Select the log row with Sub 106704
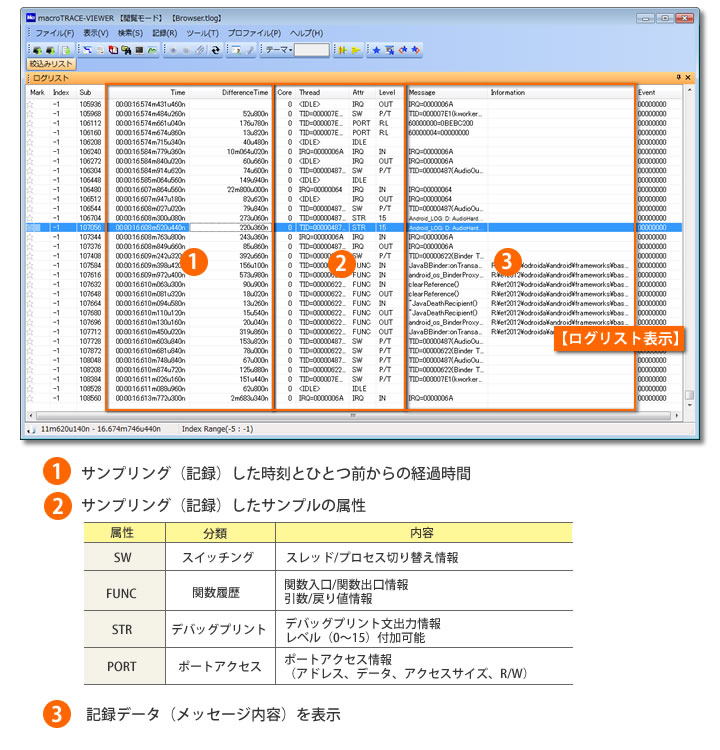 pyautogui.click(x=354, y=218)
